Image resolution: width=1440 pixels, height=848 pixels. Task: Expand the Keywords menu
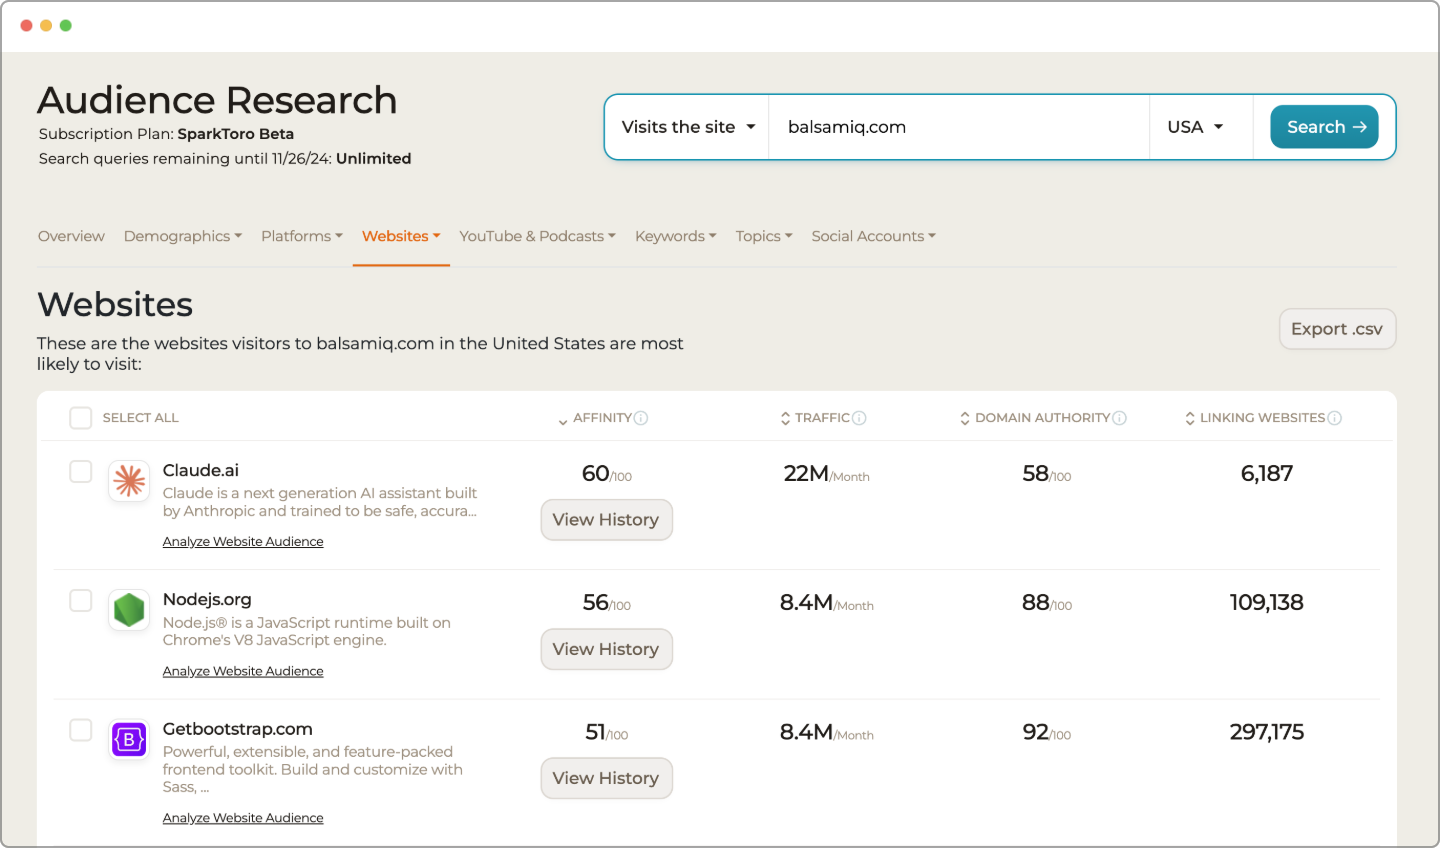tap(676, 236)
